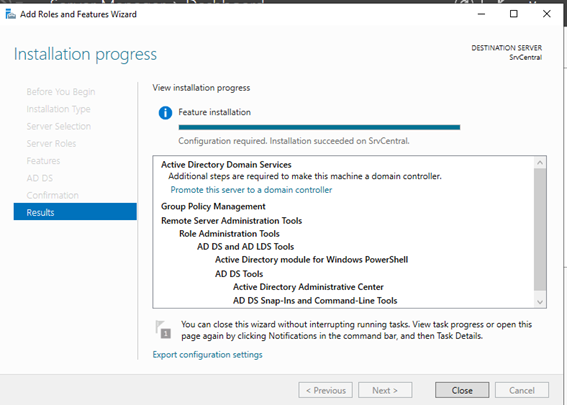This screenshot has width=567, height=405.
Task: Close the wizard using the X icon
Action: pyautogui.click(x=547, y=14)
